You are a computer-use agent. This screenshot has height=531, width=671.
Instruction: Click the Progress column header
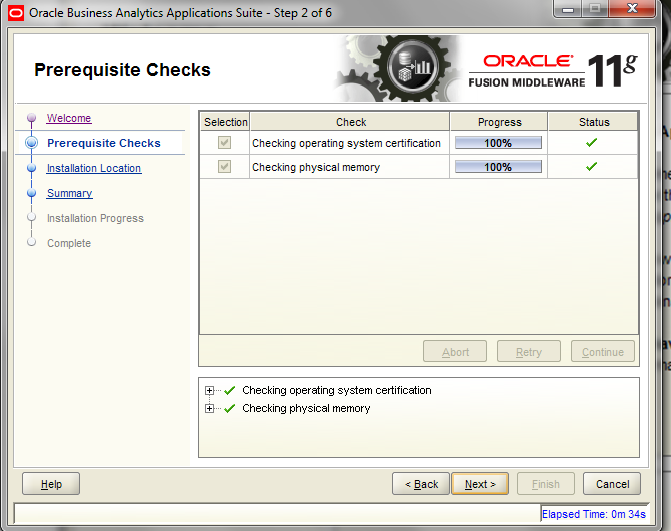pyautogui.click(x=499, y=122)
